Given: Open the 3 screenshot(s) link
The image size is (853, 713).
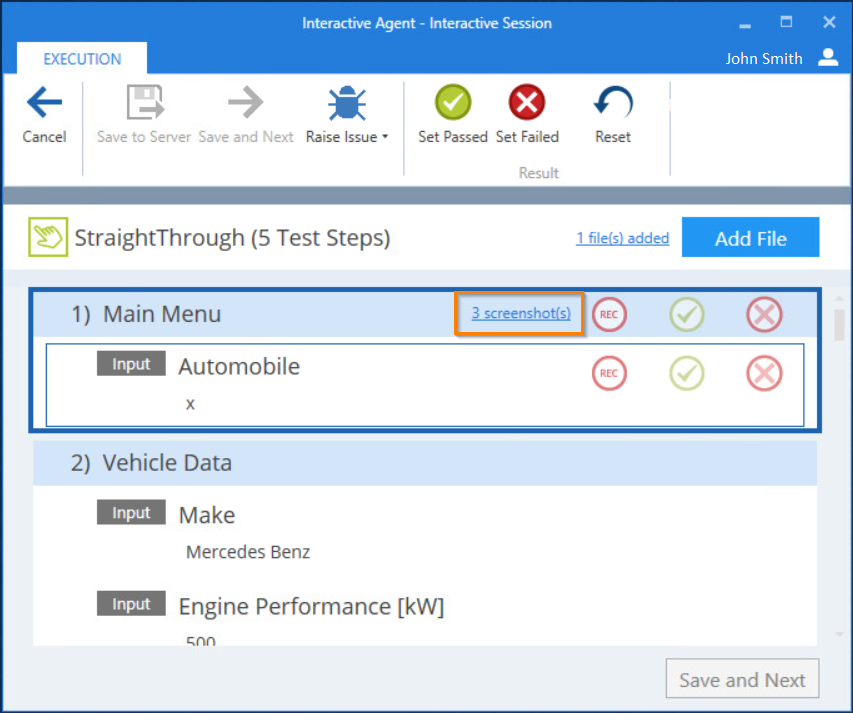Looking at the screenshot, I should point(521,313).
